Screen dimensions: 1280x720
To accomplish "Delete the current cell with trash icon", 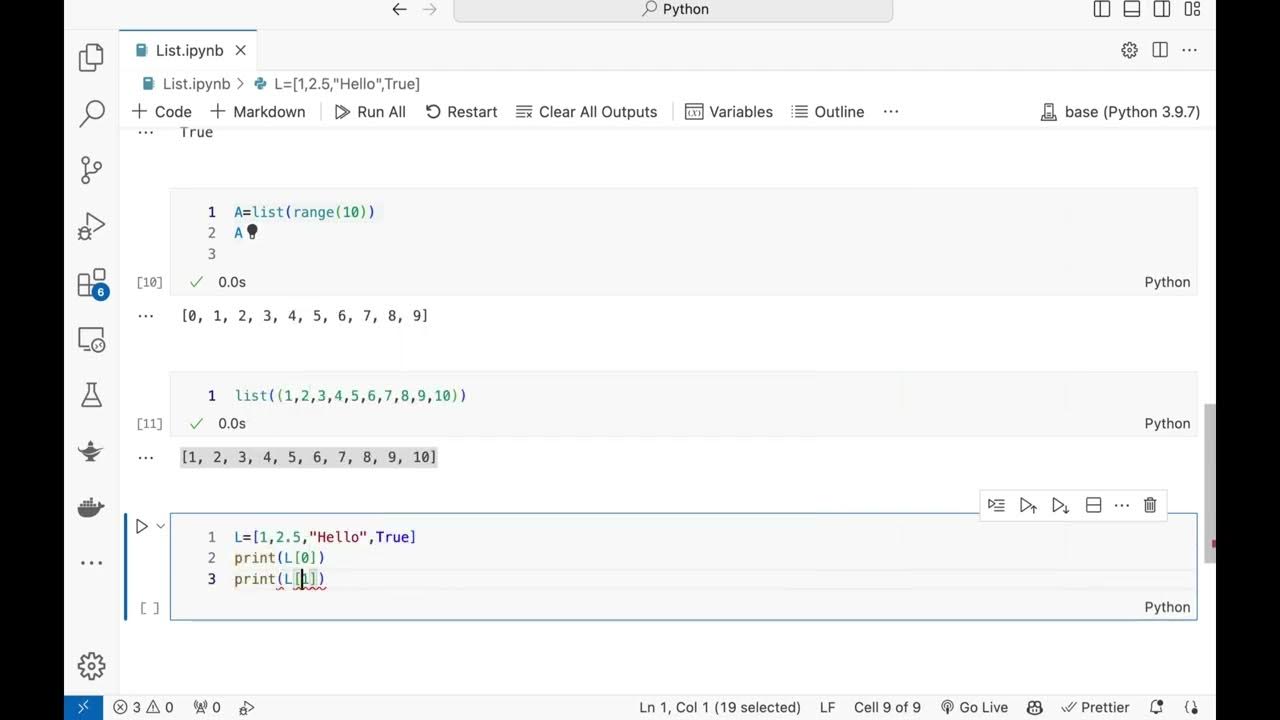I will [1150, 505].
